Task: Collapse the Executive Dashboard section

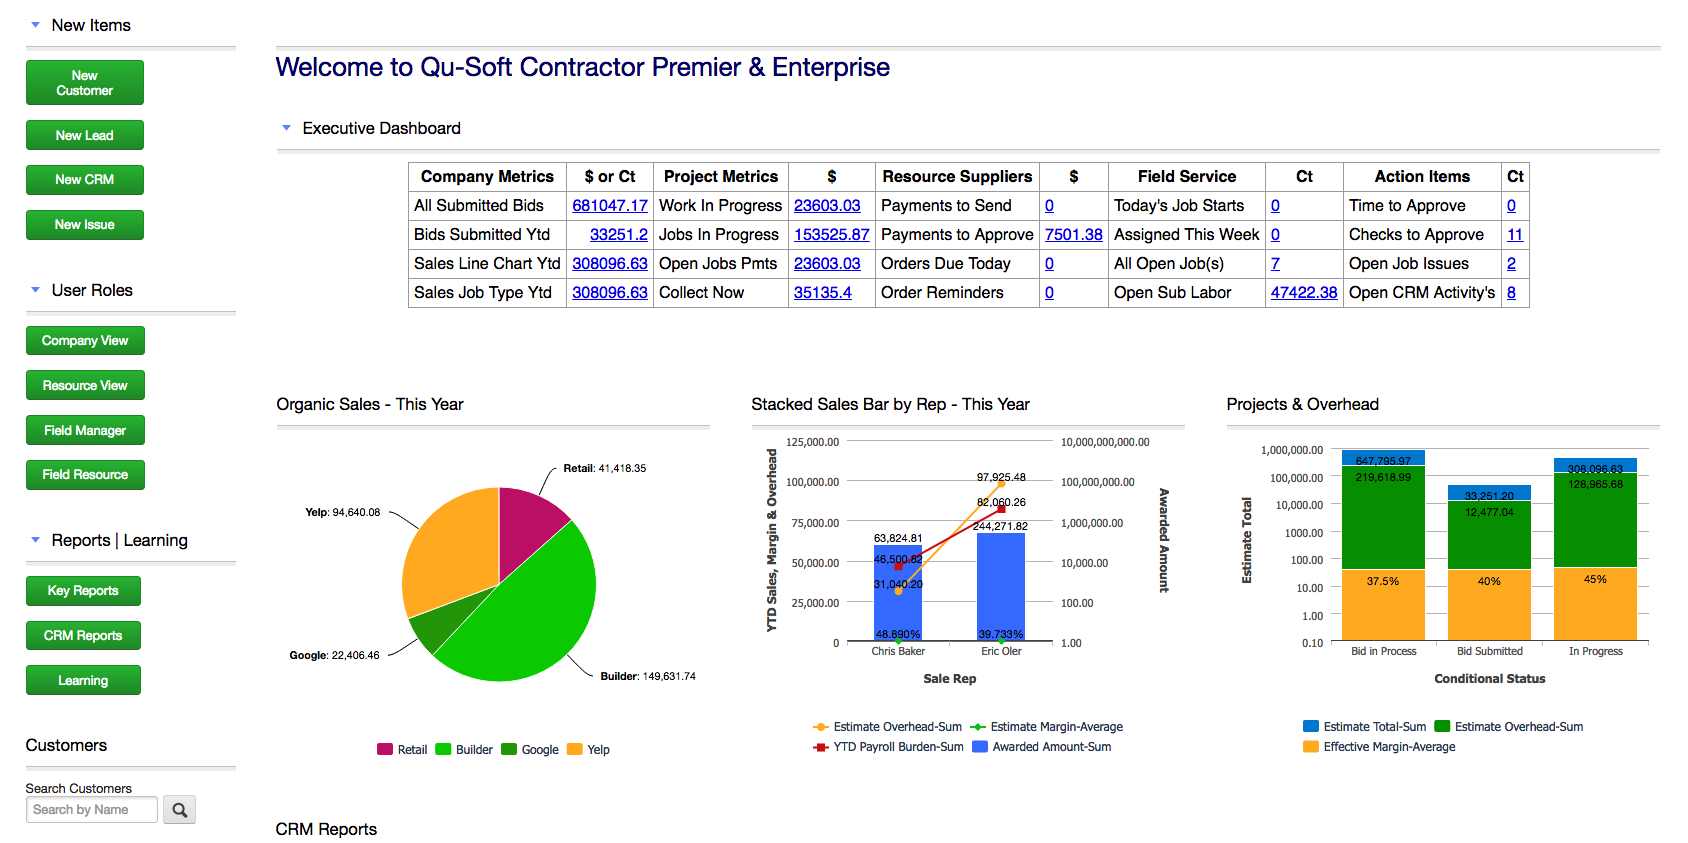Action: click(287, 128)
